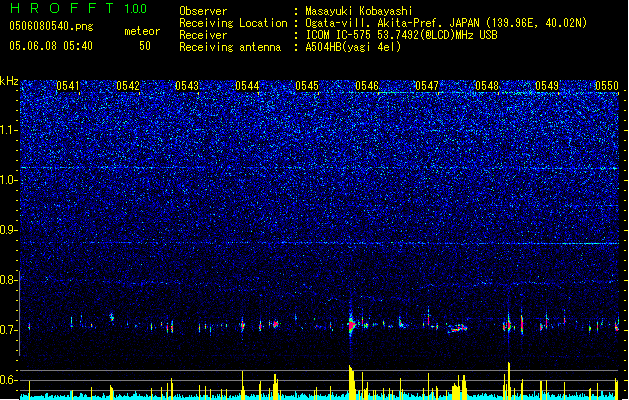This screenshot has width=629, height=400.
Task: Click the tallest yellow power spike near 0548
Action: click(x=509, y=380)
